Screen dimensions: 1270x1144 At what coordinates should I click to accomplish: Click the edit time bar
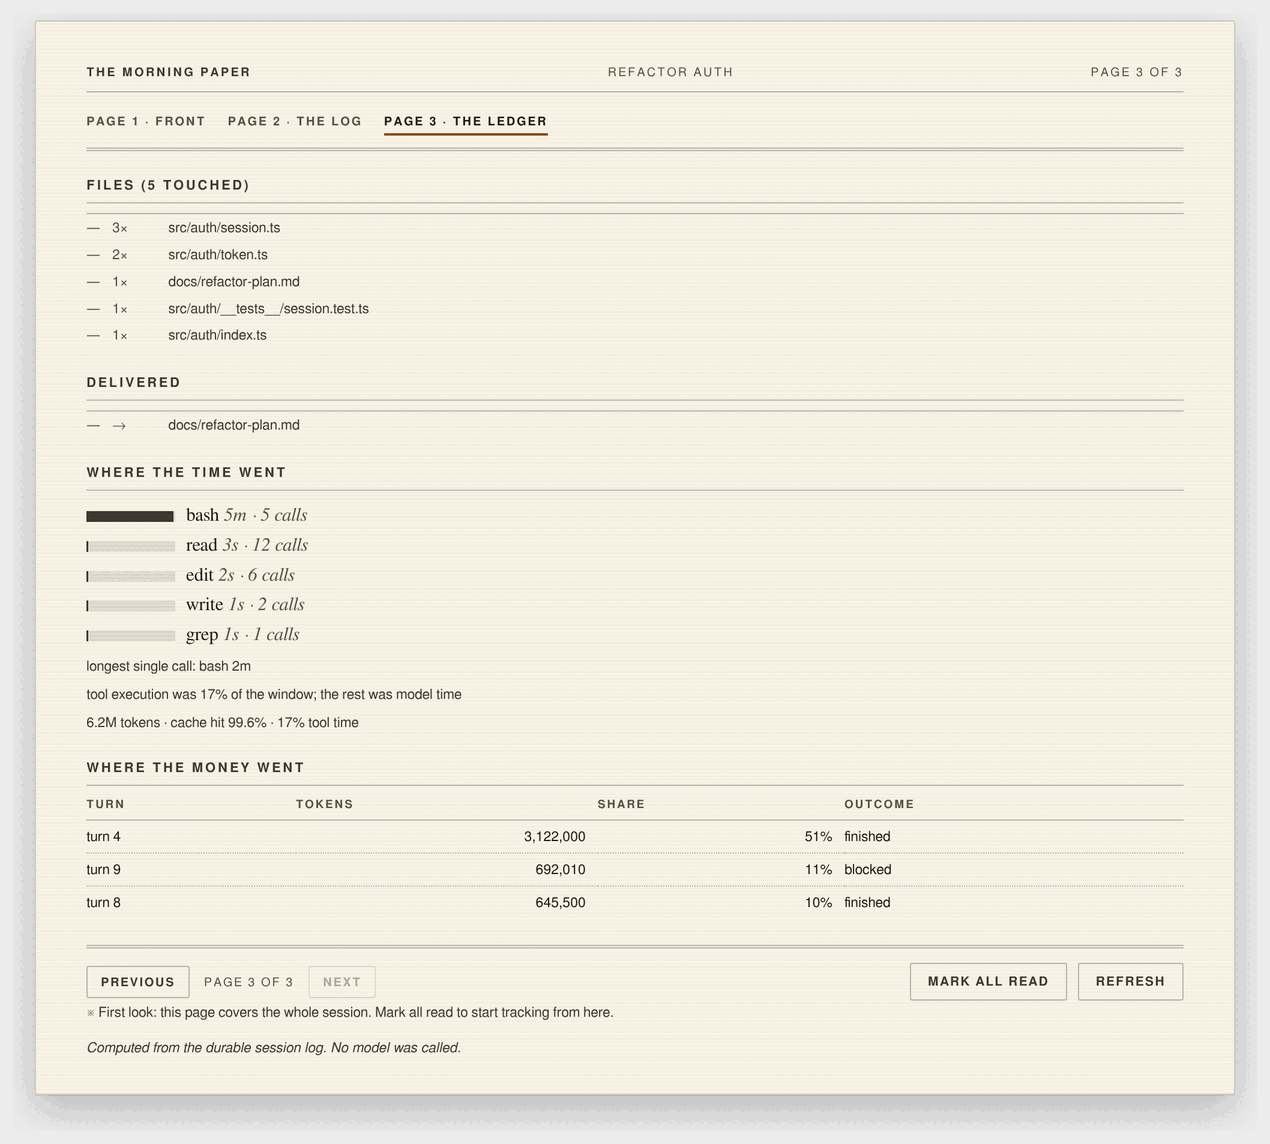pos(130,576)
